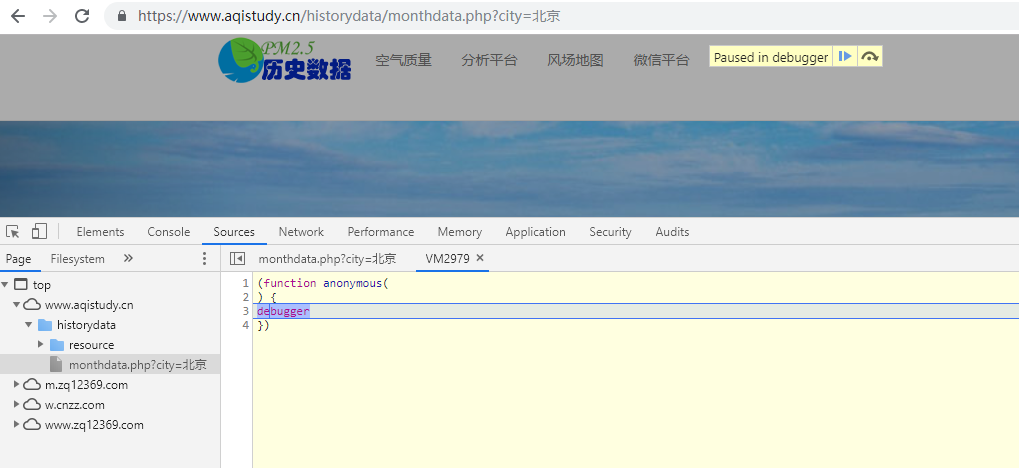
Task: Go back using browser back arrow
Action: (18, 16)
